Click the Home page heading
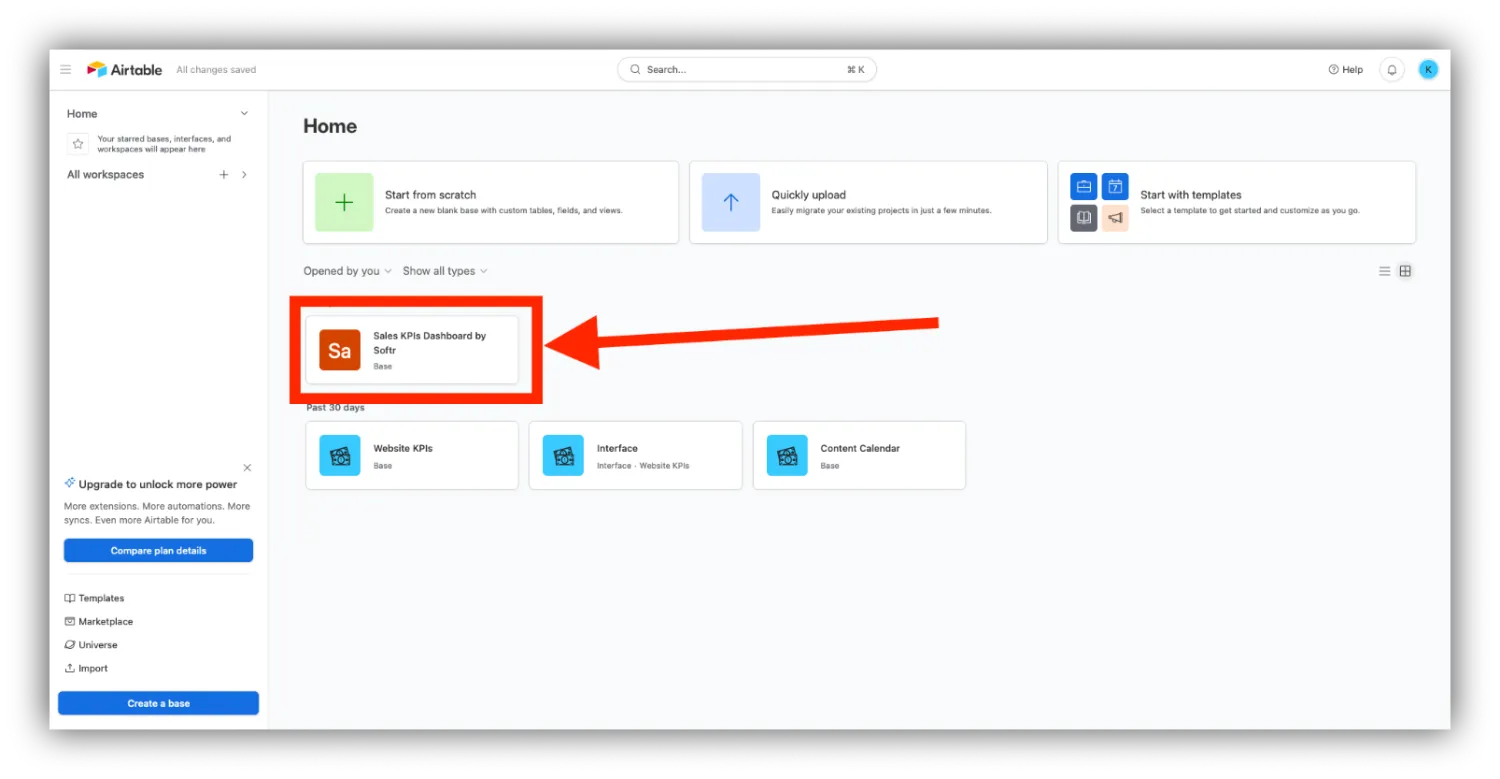The width and height of the screenshot is (1500, 779). pyautogui.click(x=330, y=126)
